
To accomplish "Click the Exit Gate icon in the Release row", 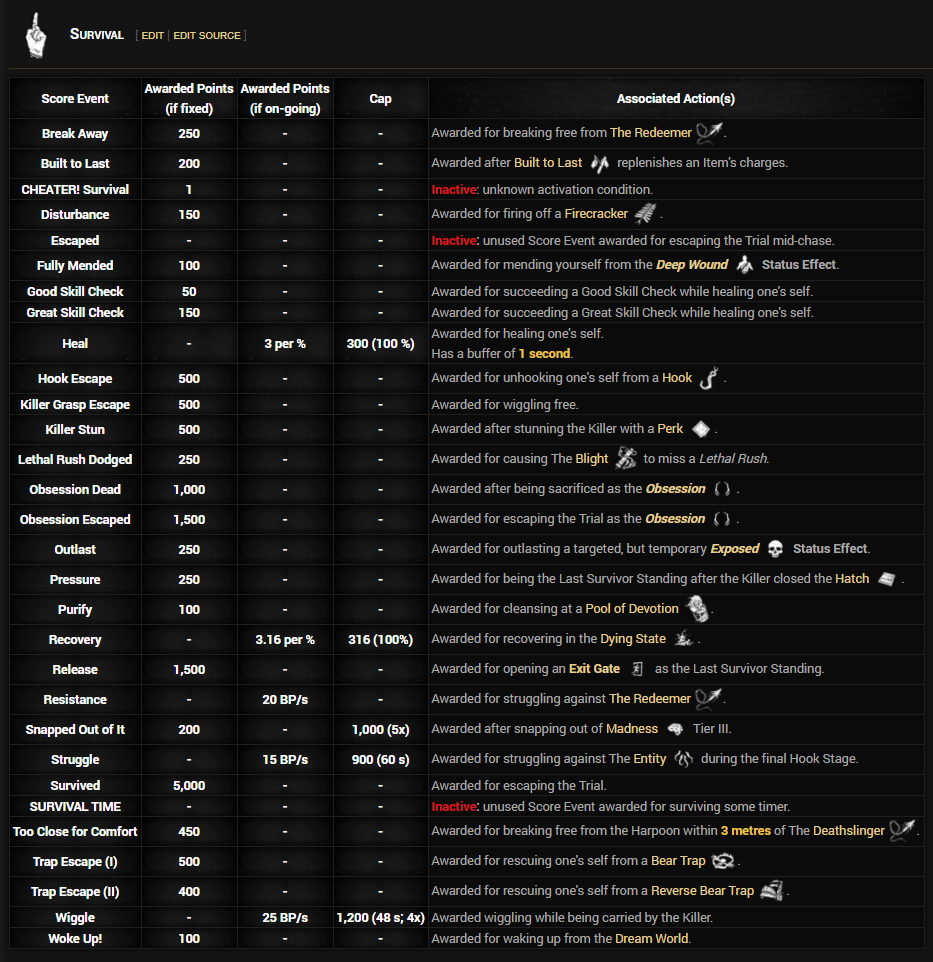I will pyautogui.click(x=636, y=669).
